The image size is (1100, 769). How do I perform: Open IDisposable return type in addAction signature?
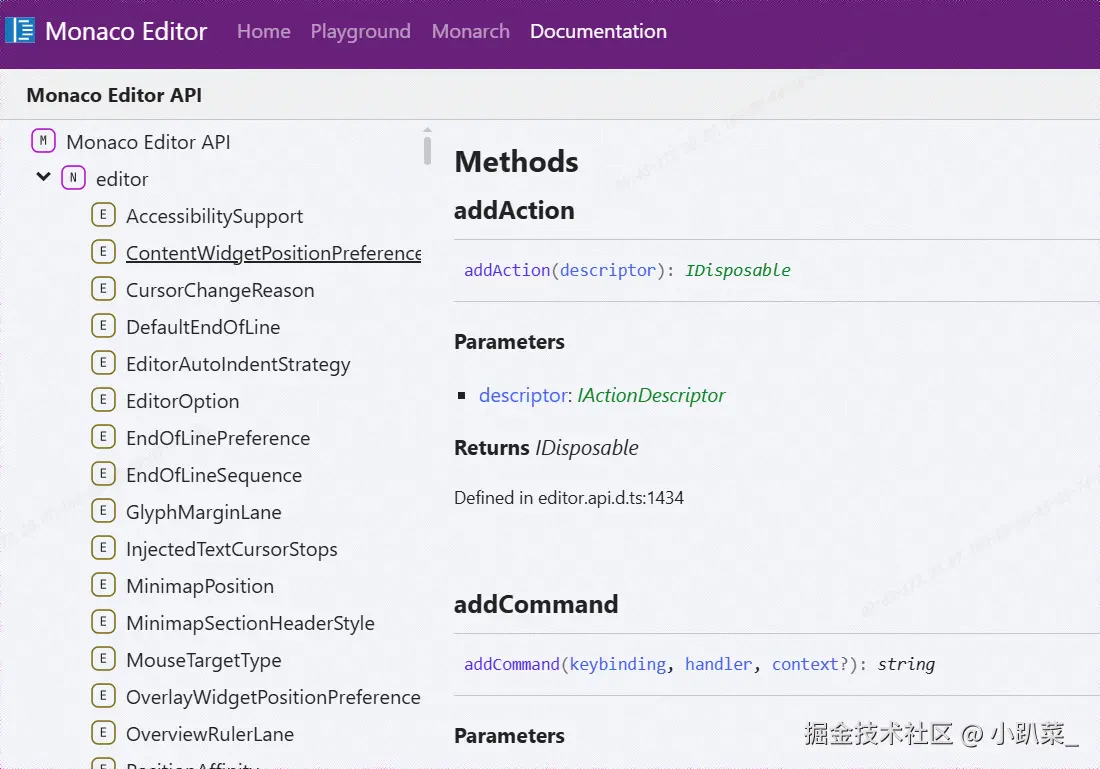738,270
